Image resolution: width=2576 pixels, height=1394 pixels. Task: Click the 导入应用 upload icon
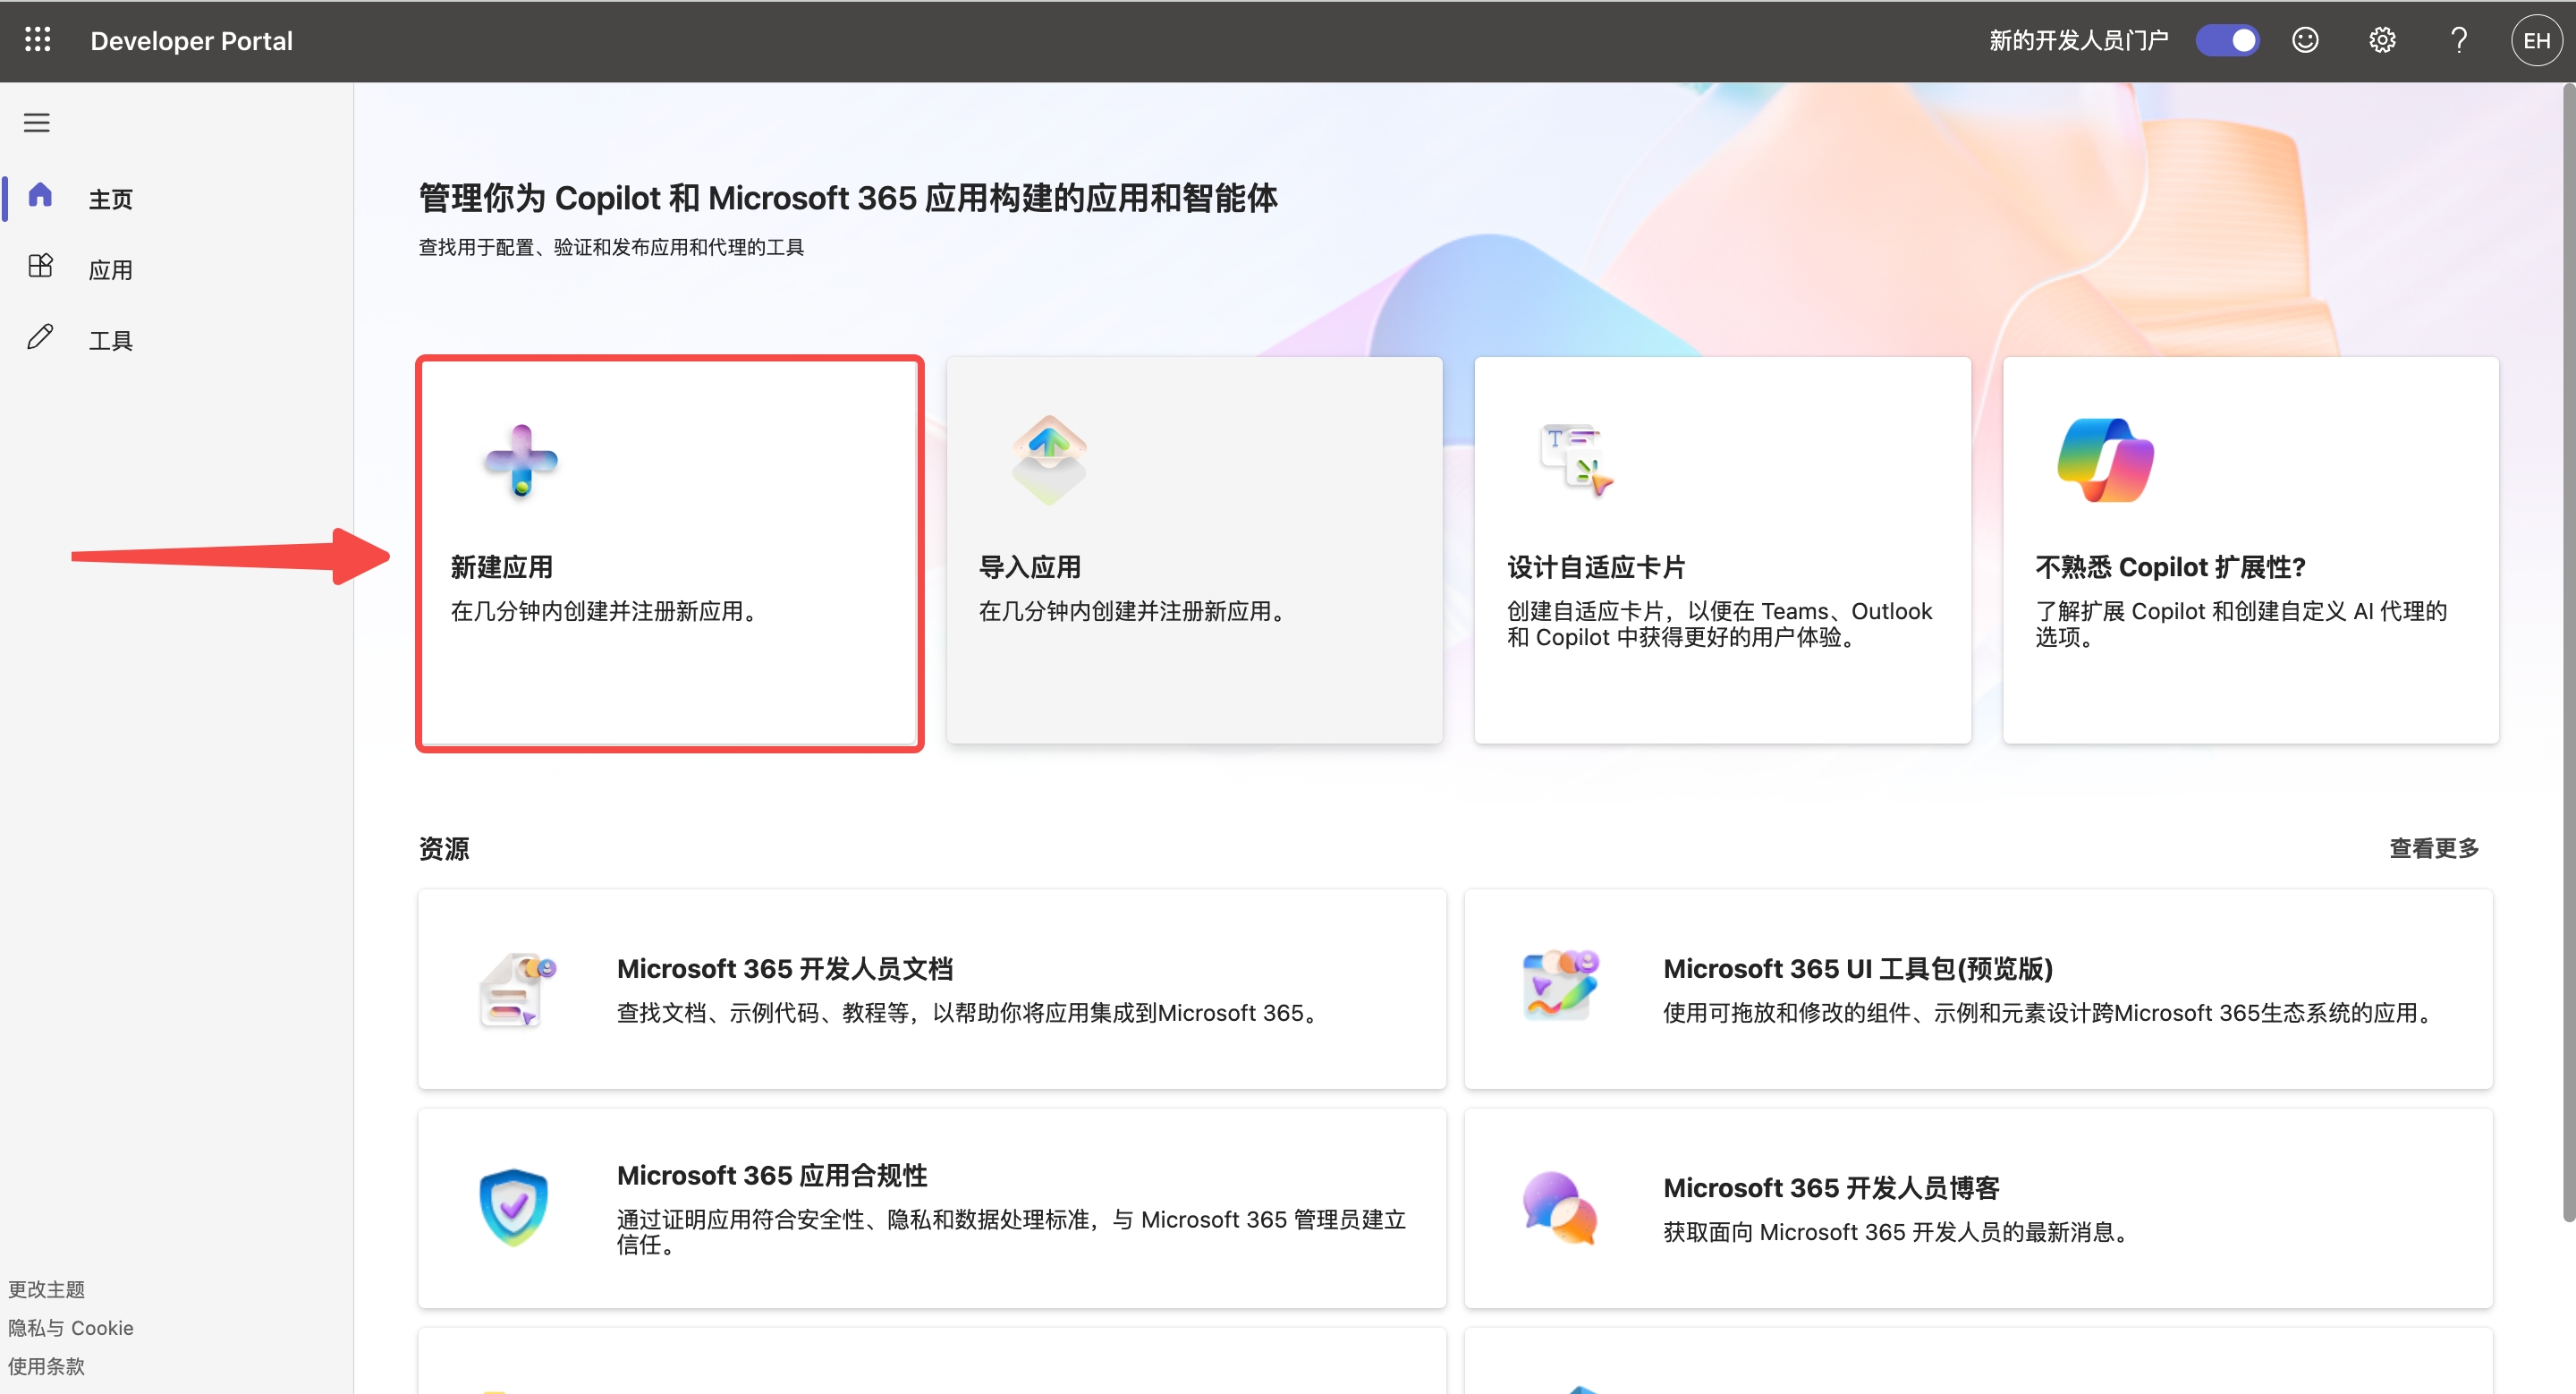[1049, 461]
